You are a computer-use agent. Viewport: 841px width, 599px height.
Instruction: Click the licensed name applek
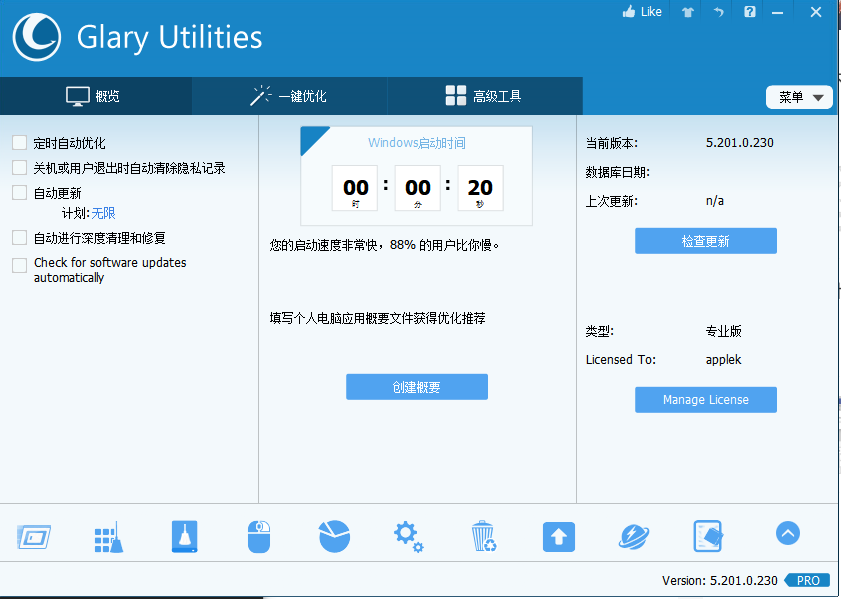[x=724, y=359]
